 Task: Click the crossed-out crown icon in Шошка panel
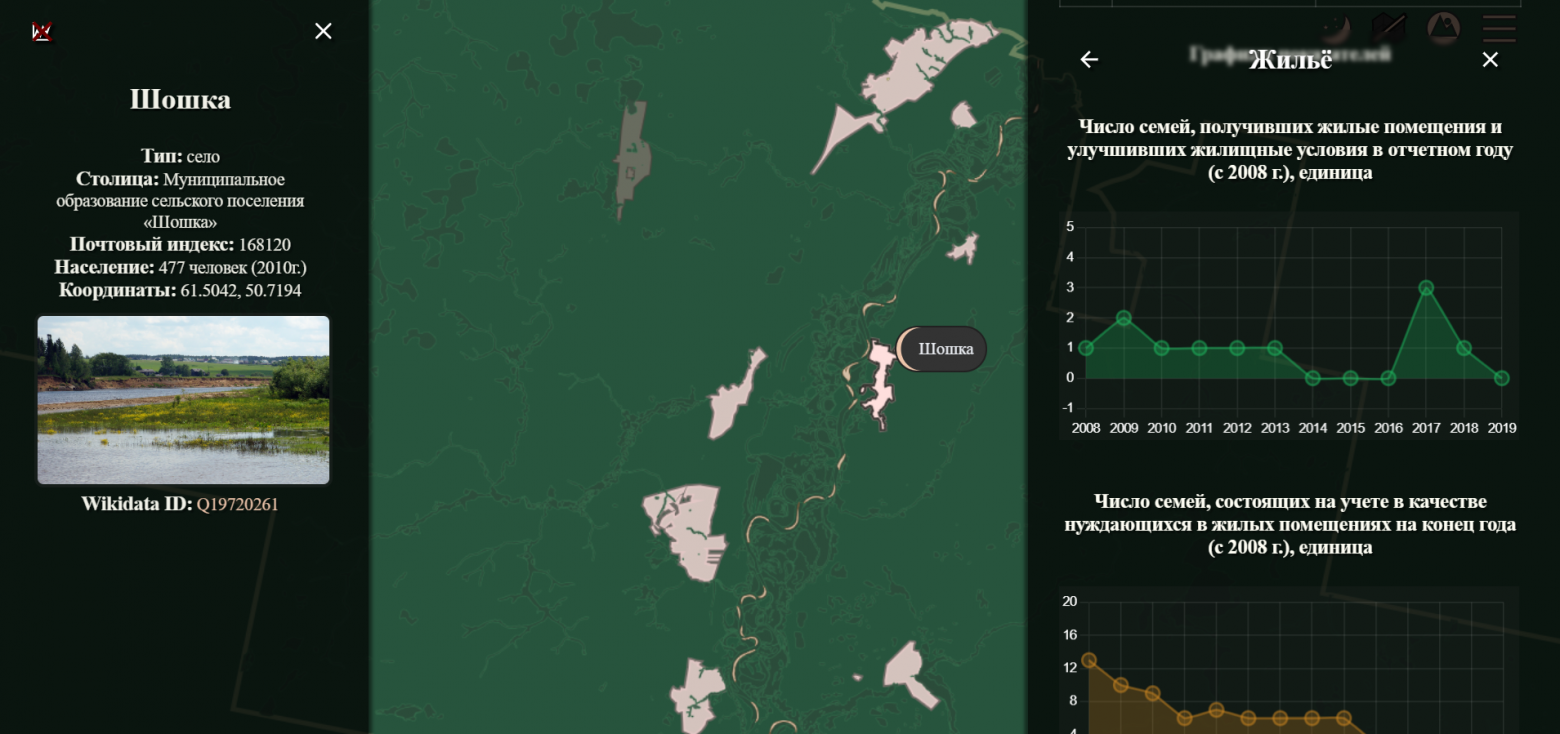[x=41, y=32]
